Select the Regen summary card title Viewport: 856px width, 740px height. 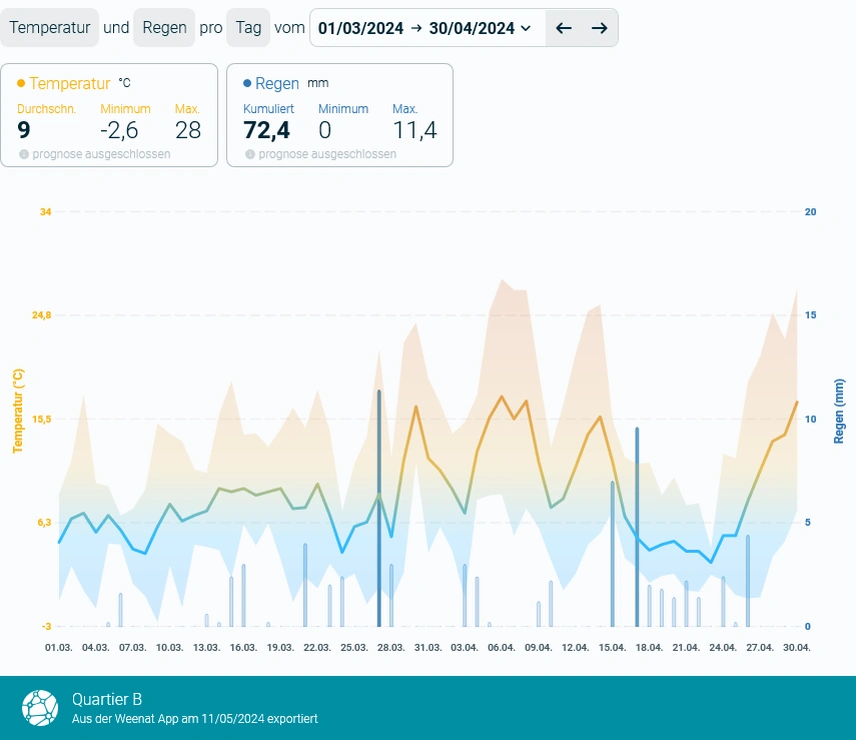pos(277,83)
